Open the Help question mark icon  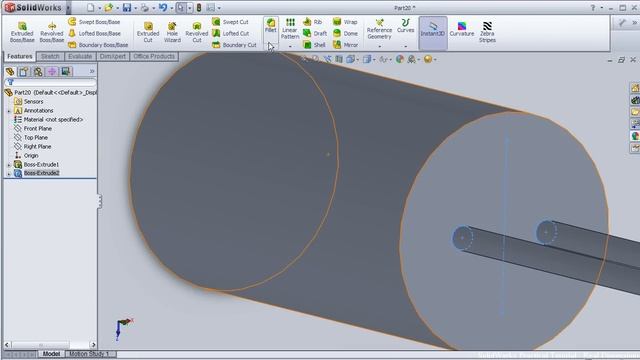tap(593, 8)
